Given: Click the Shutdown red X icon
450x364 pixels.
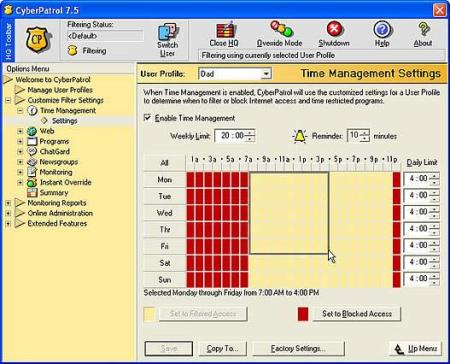Looking at the screenshot, I should [334, 29].
